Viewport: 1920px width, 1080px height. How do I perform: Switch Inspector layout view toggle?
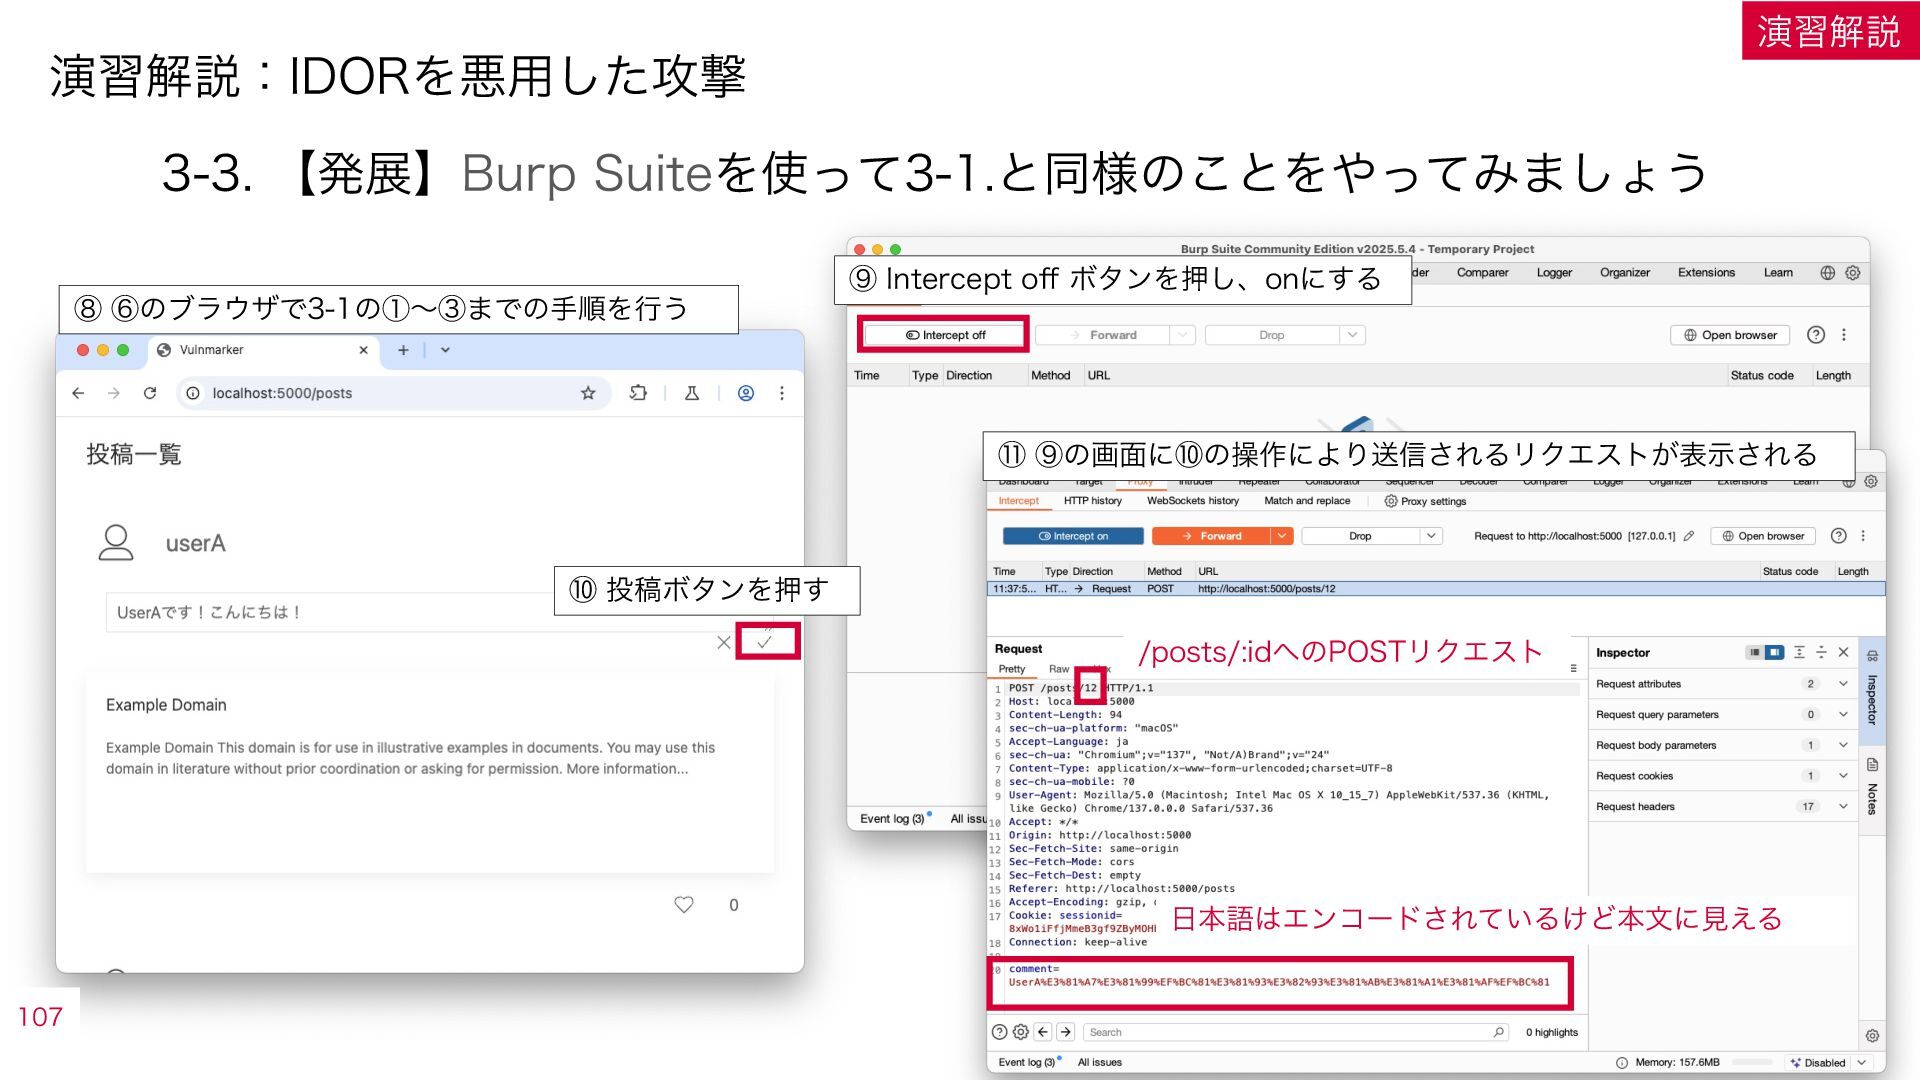click(x=1765, y=652)
